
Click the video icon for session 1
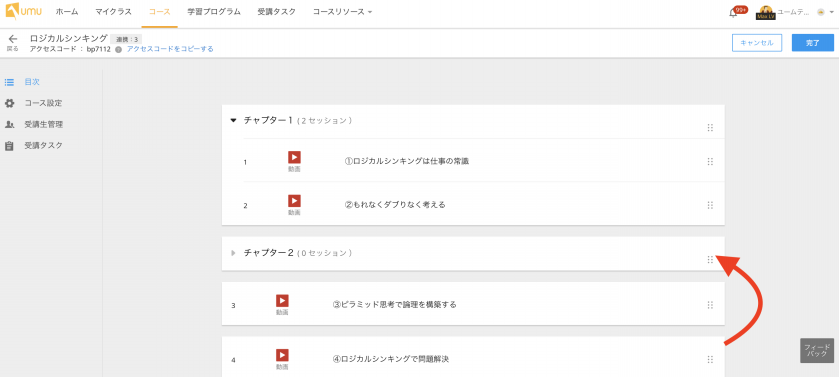(x=294, y=157)
